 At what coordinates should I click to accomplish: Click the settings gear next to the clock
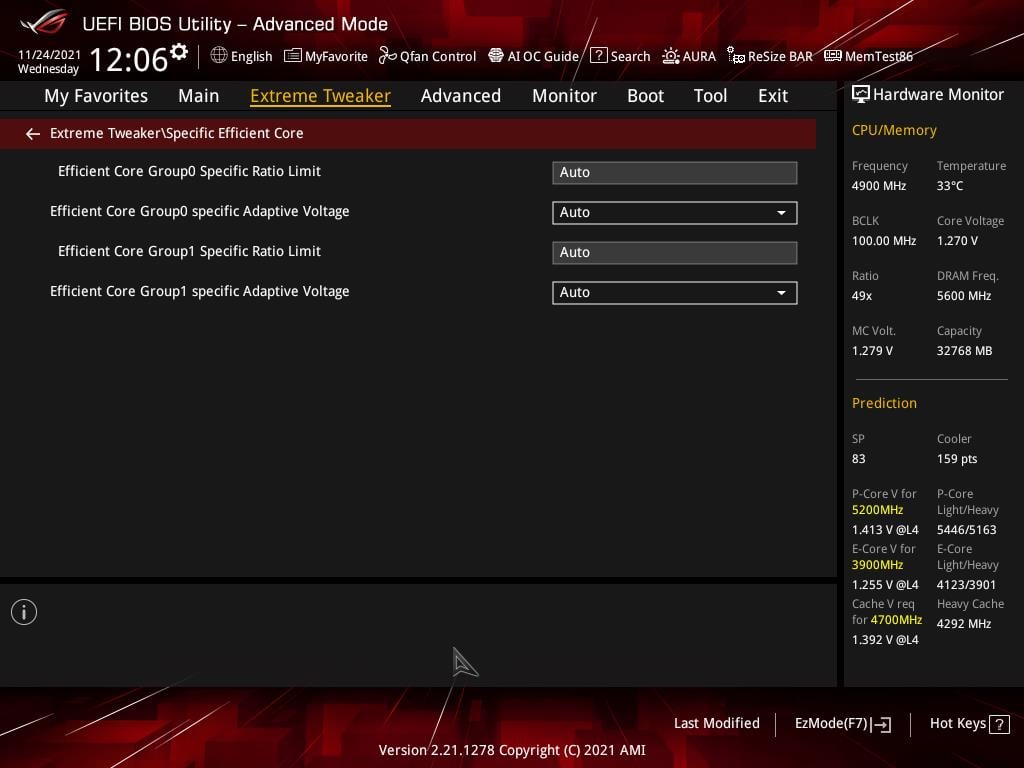pyautogui.click(x=179, y=52)
